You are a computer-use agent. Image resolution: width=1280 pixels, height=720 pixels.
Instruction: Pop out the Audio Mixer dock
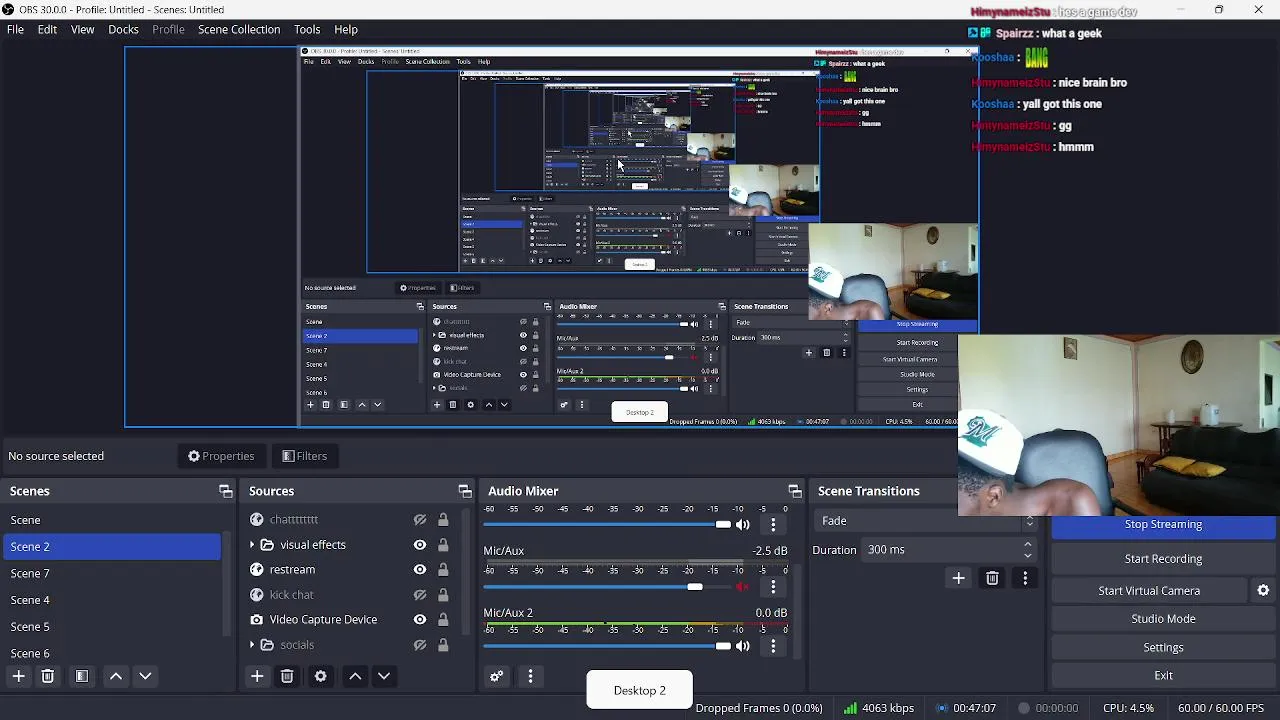tap(794, 491)
